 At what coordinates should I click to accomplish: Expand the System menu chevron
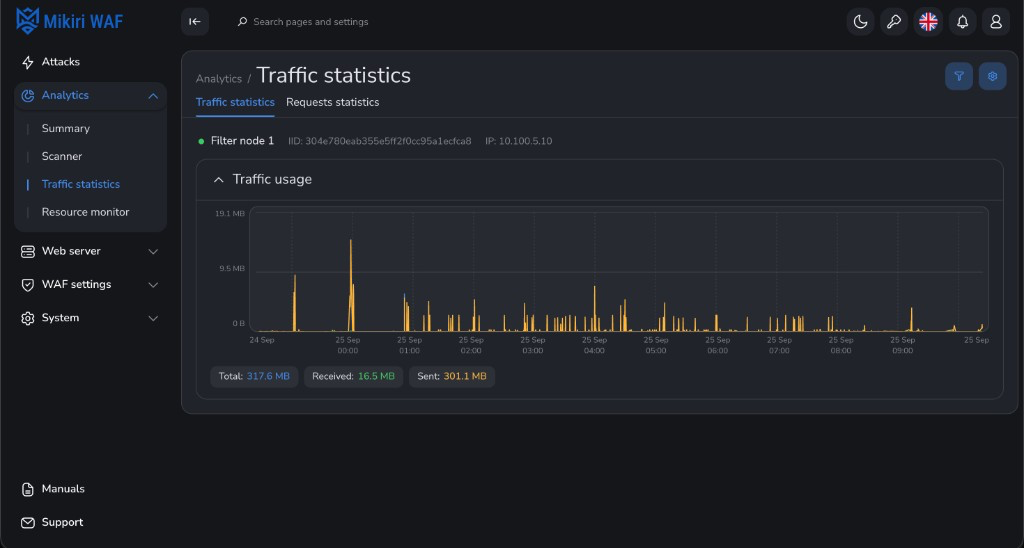click(x=153, y=318)
